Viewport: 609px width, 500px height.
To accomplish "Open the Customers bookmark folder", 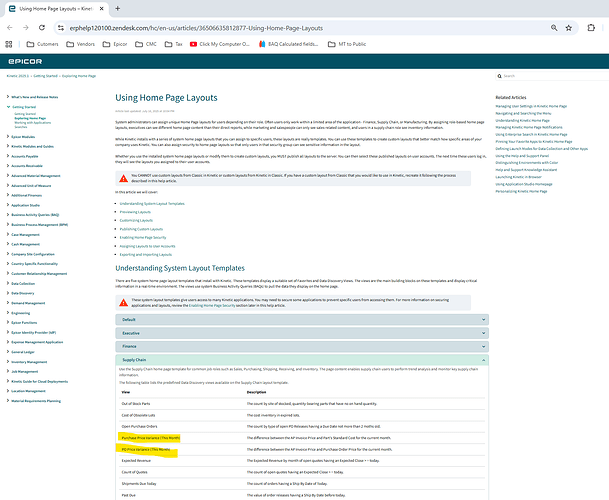I will tap(42, 45).
